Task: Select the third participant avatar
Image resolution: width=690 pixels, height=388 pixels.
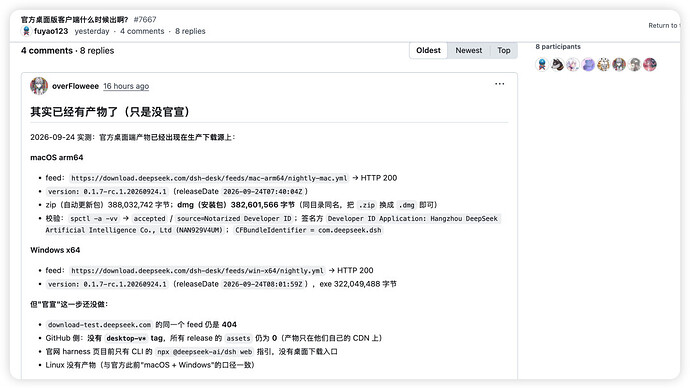Action: point(573,65)
